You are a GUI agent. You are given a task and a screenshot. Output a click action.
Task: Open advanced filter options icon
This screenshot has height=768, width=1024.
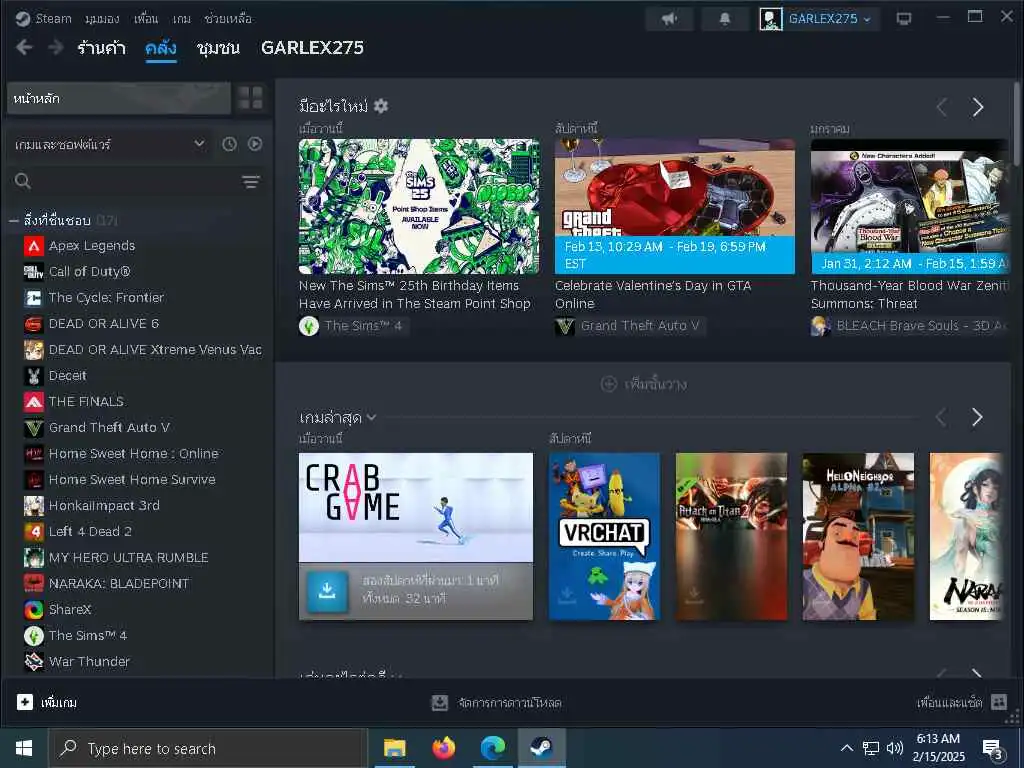click(x=251, y=182)
